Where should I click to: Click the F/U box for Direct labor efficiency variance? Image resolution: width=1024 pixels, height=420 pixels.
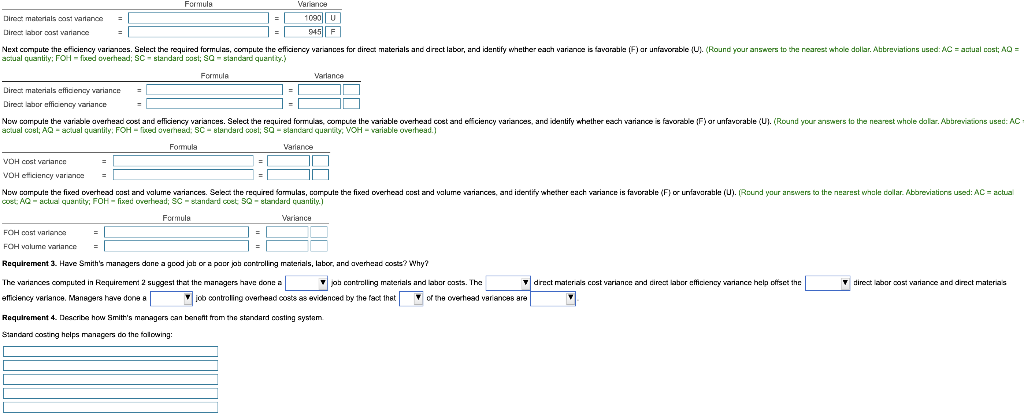pos(351,104)
